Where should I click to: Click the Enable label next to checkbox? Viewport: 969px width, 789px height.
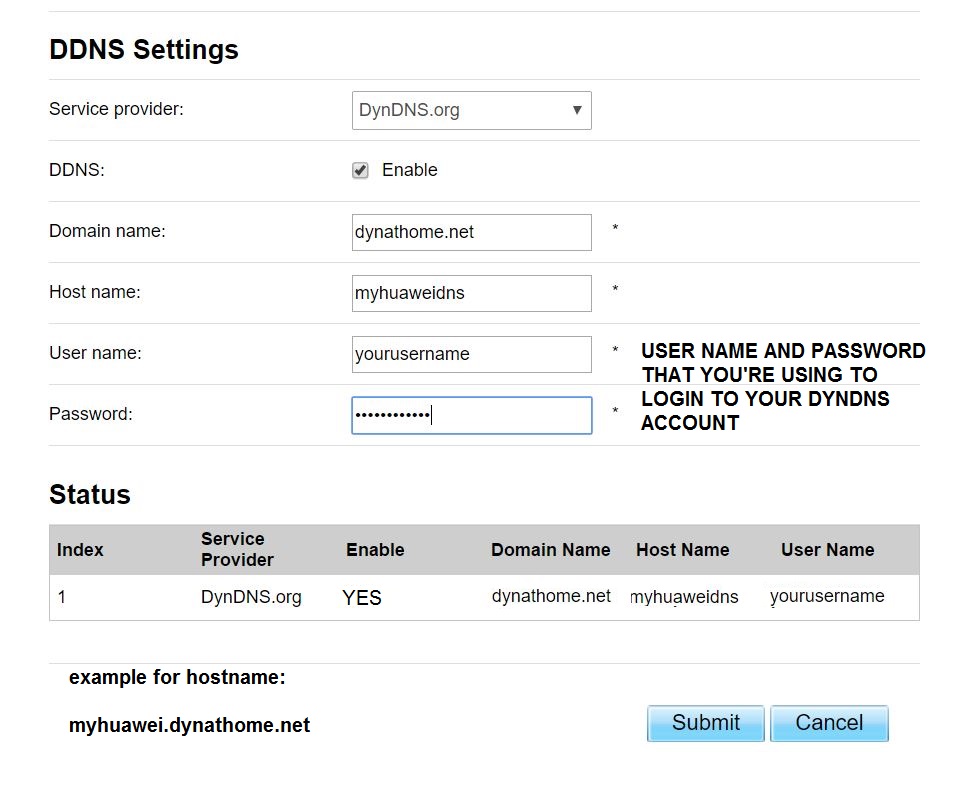coord(410,170)
